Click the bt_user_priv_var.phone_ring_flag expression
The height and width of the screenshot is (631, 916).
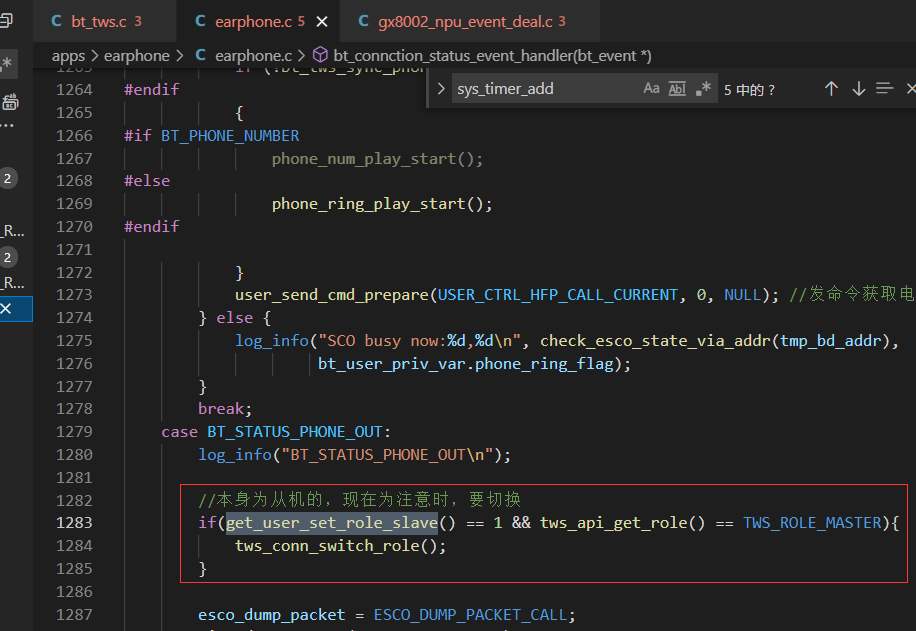[466, 364]
